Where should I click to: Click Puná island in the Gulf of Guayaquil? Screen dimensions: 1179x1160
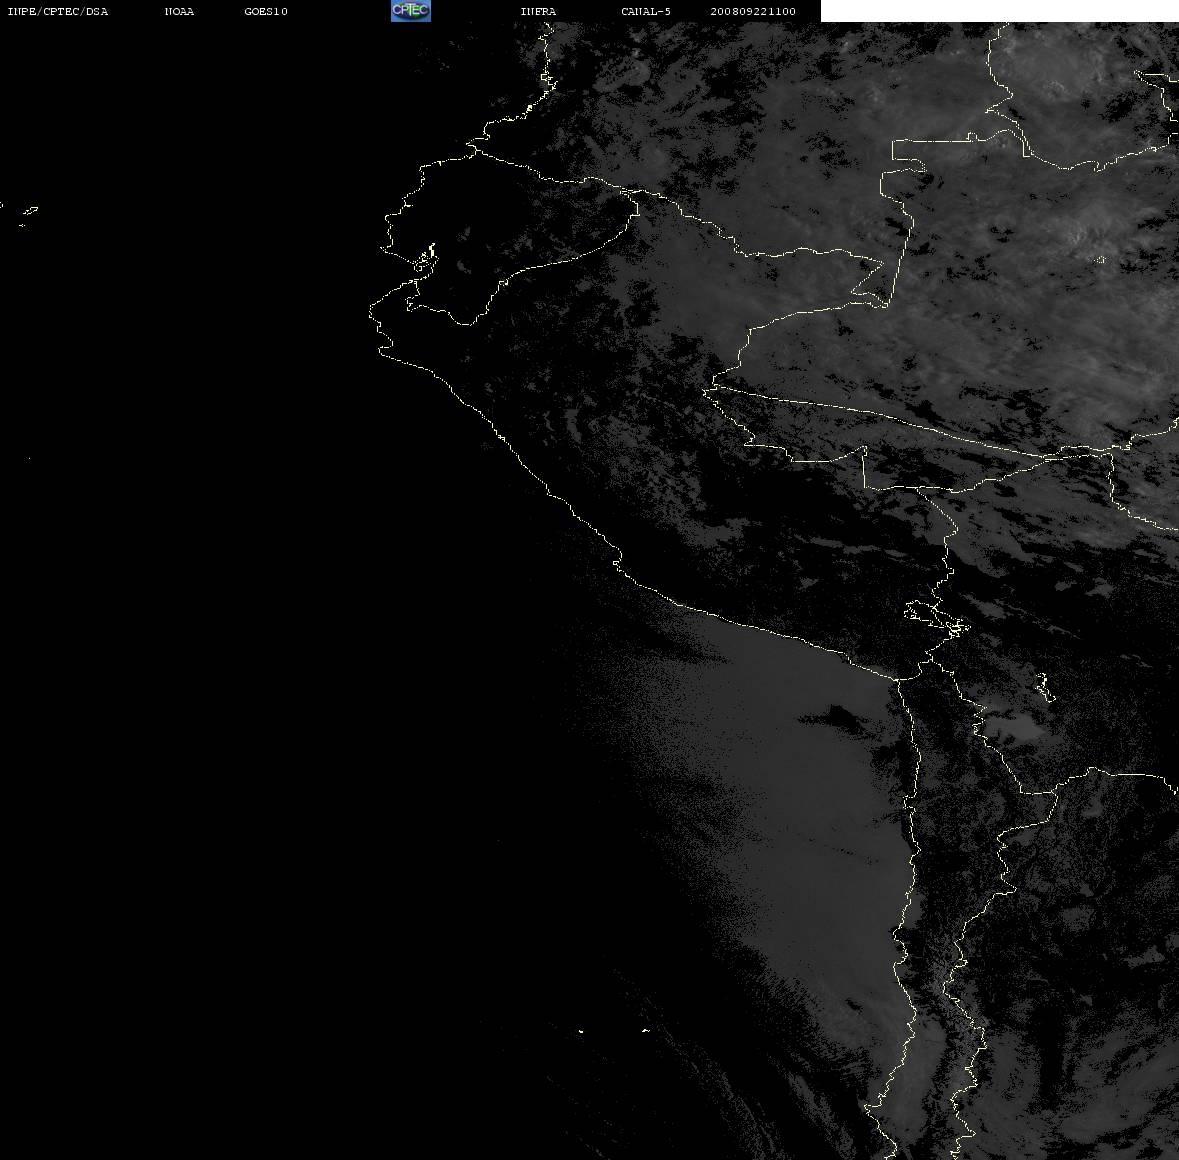pyautogui.click(x=425, y=259)
